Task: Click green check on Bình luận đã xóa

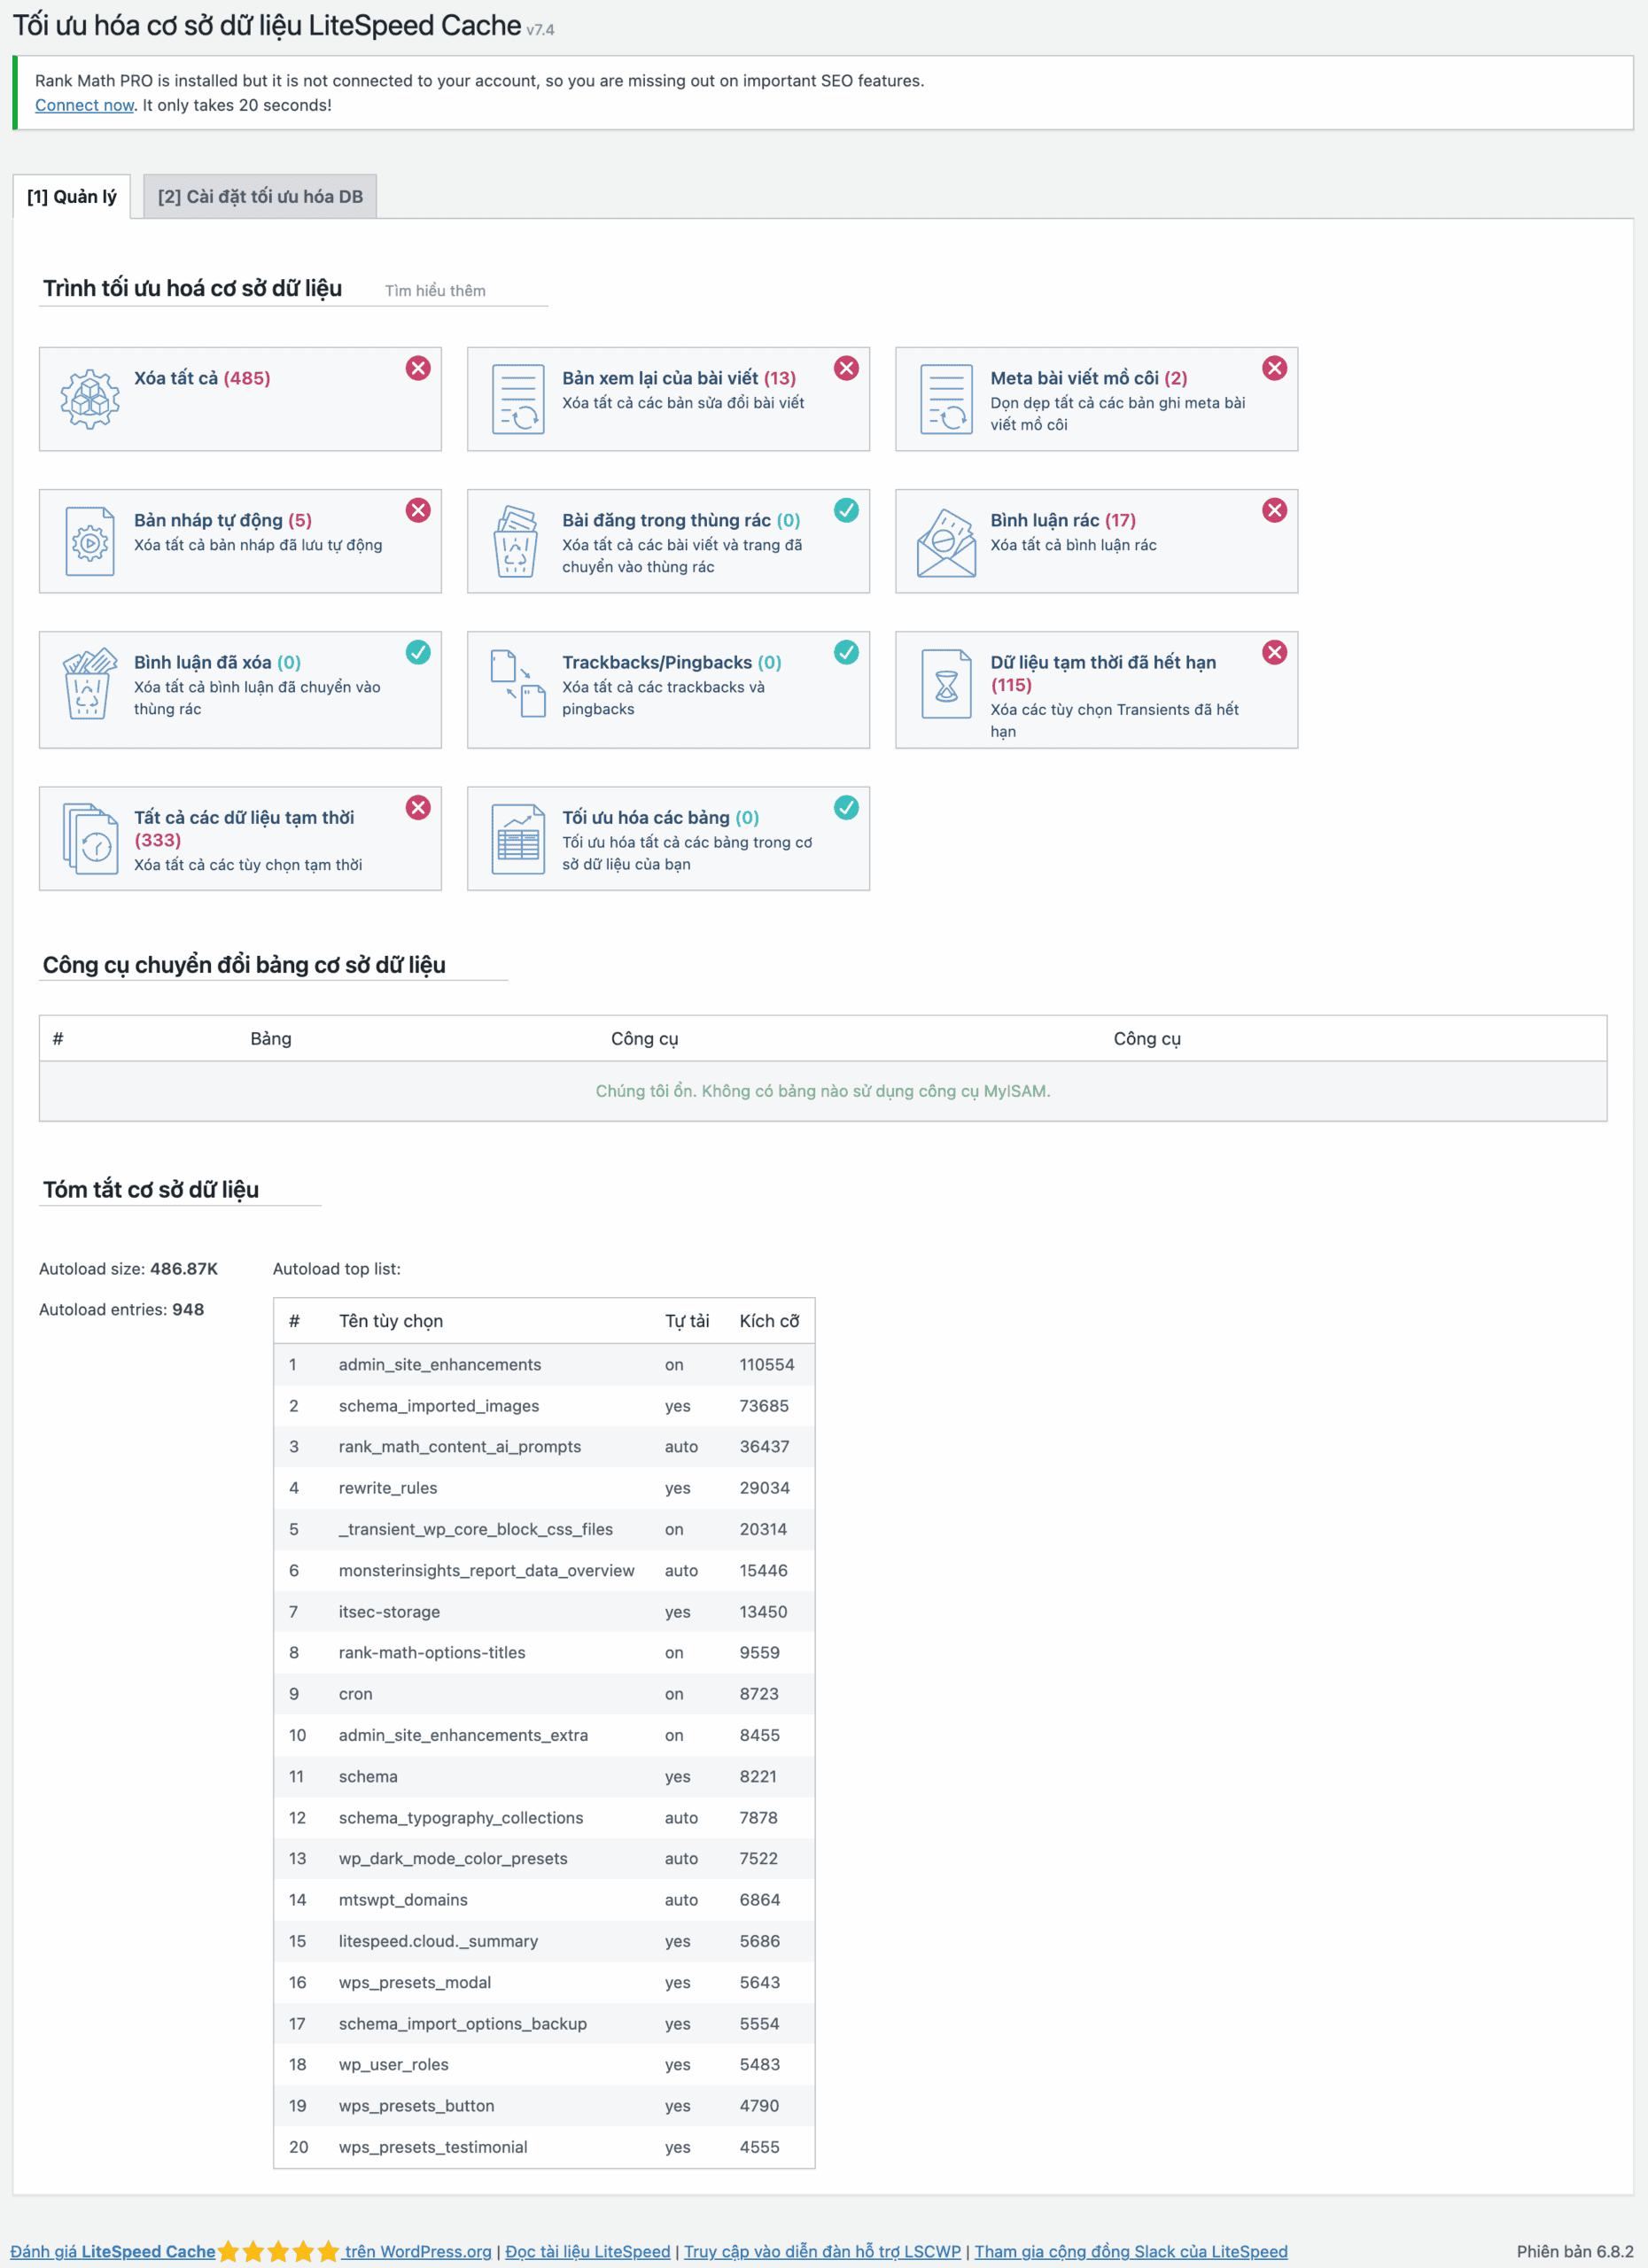Action: 418,652
